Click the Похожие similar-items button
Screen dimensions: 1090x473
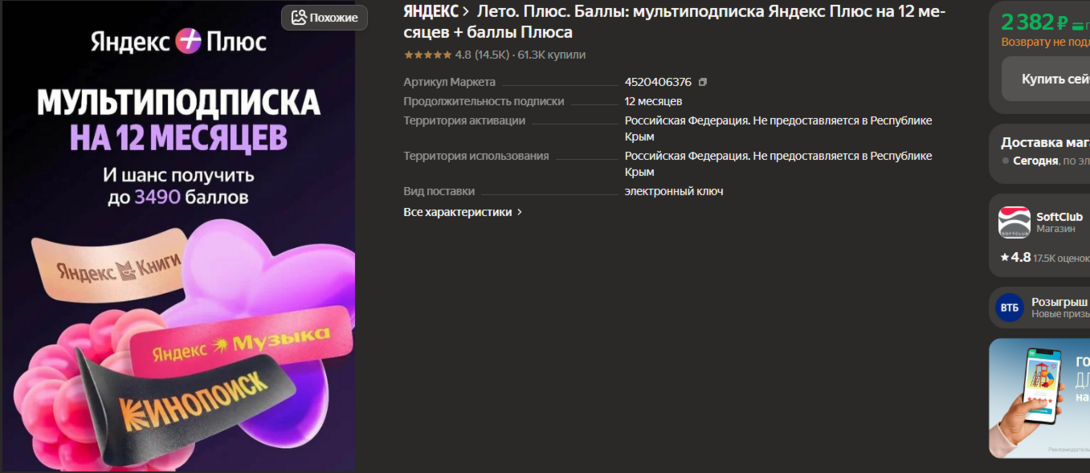[324, 18]
